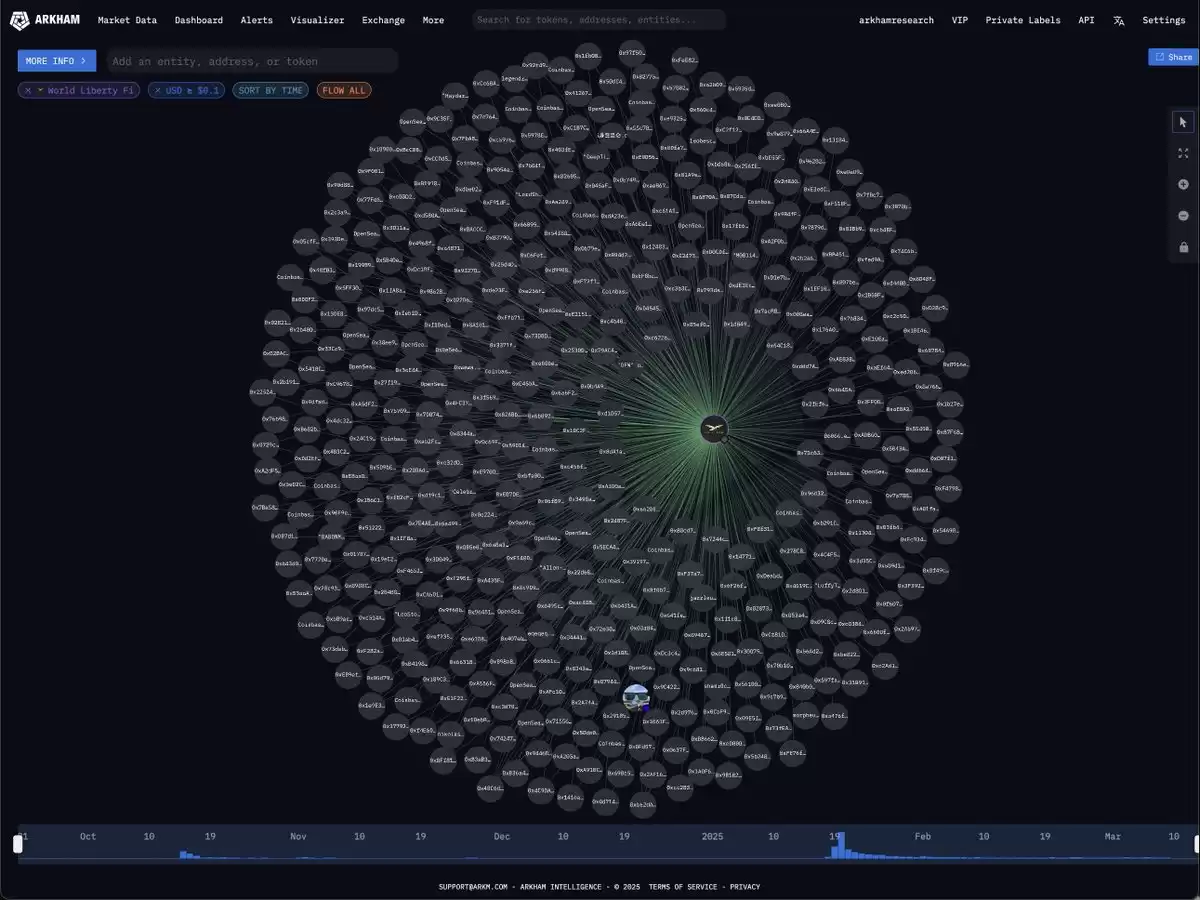Remove the World Liberty Fi filter chip
The image size is (1200, 900).
pos(27,90)
